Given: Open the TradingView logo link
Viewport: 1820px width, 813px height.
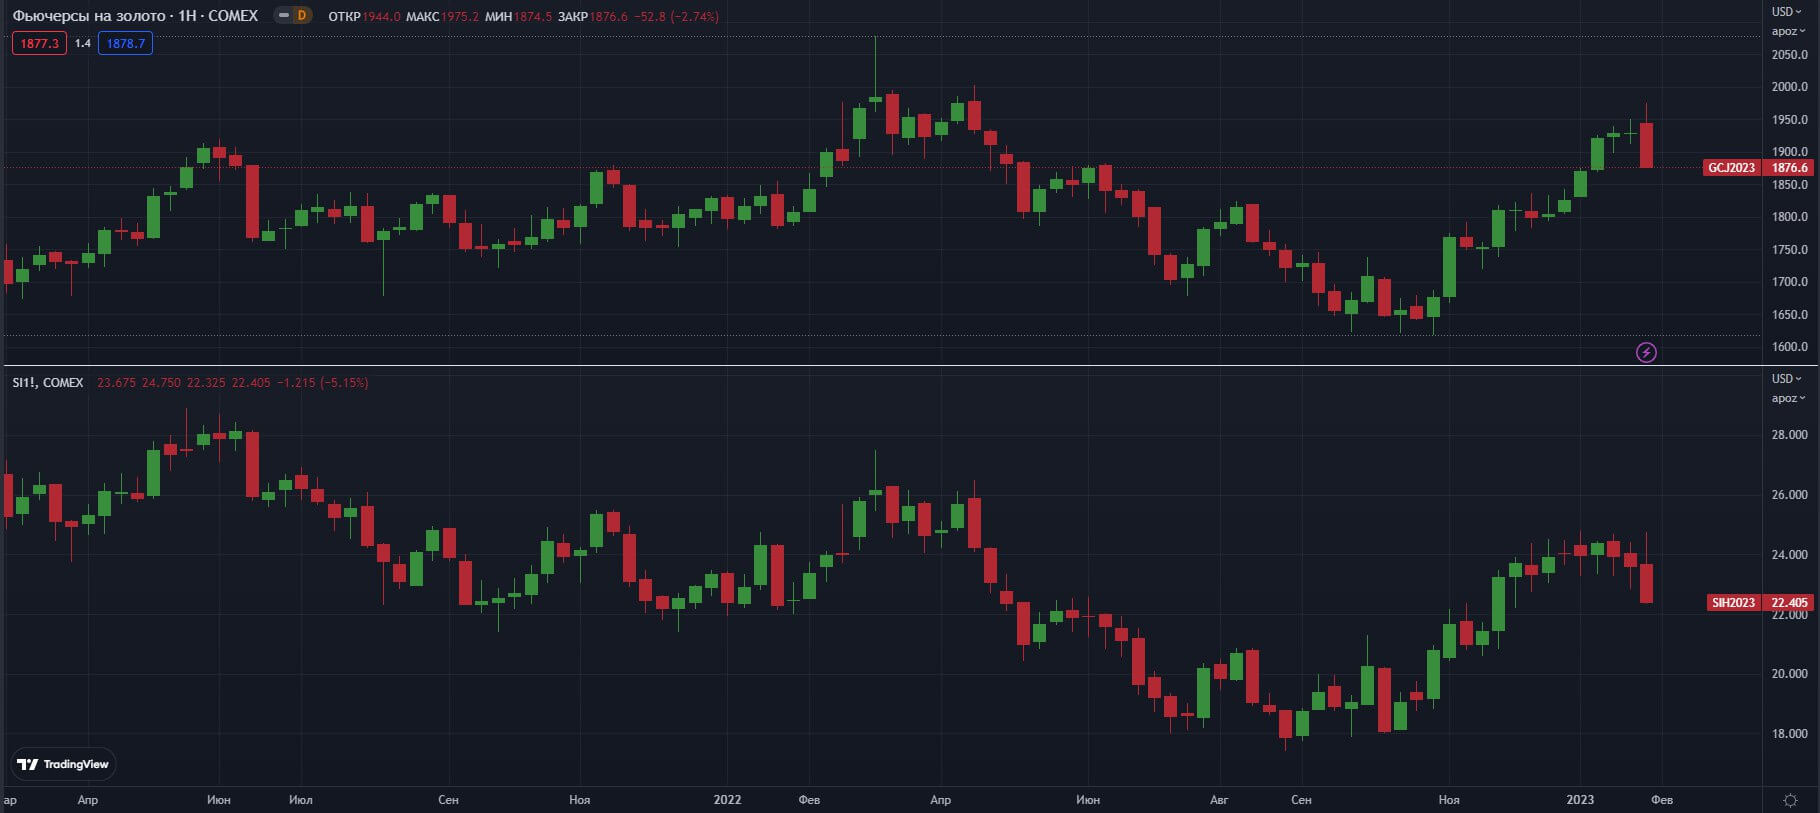Looking at the screenshot, I should pyautogui.click(x=63, y=764).
